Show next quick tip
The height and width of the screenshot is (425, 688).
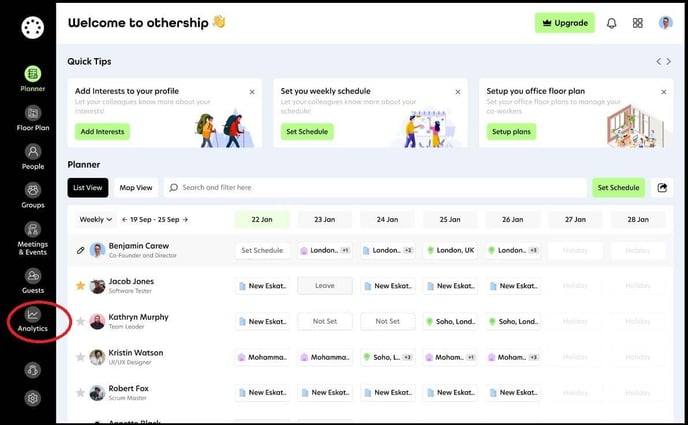pyautogui.click(x=669, y=61)
